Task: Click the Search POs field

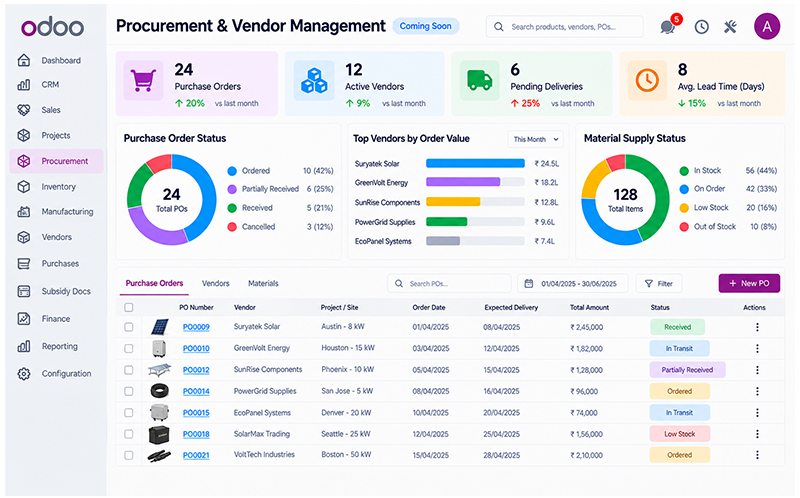Action: (449, 283)
